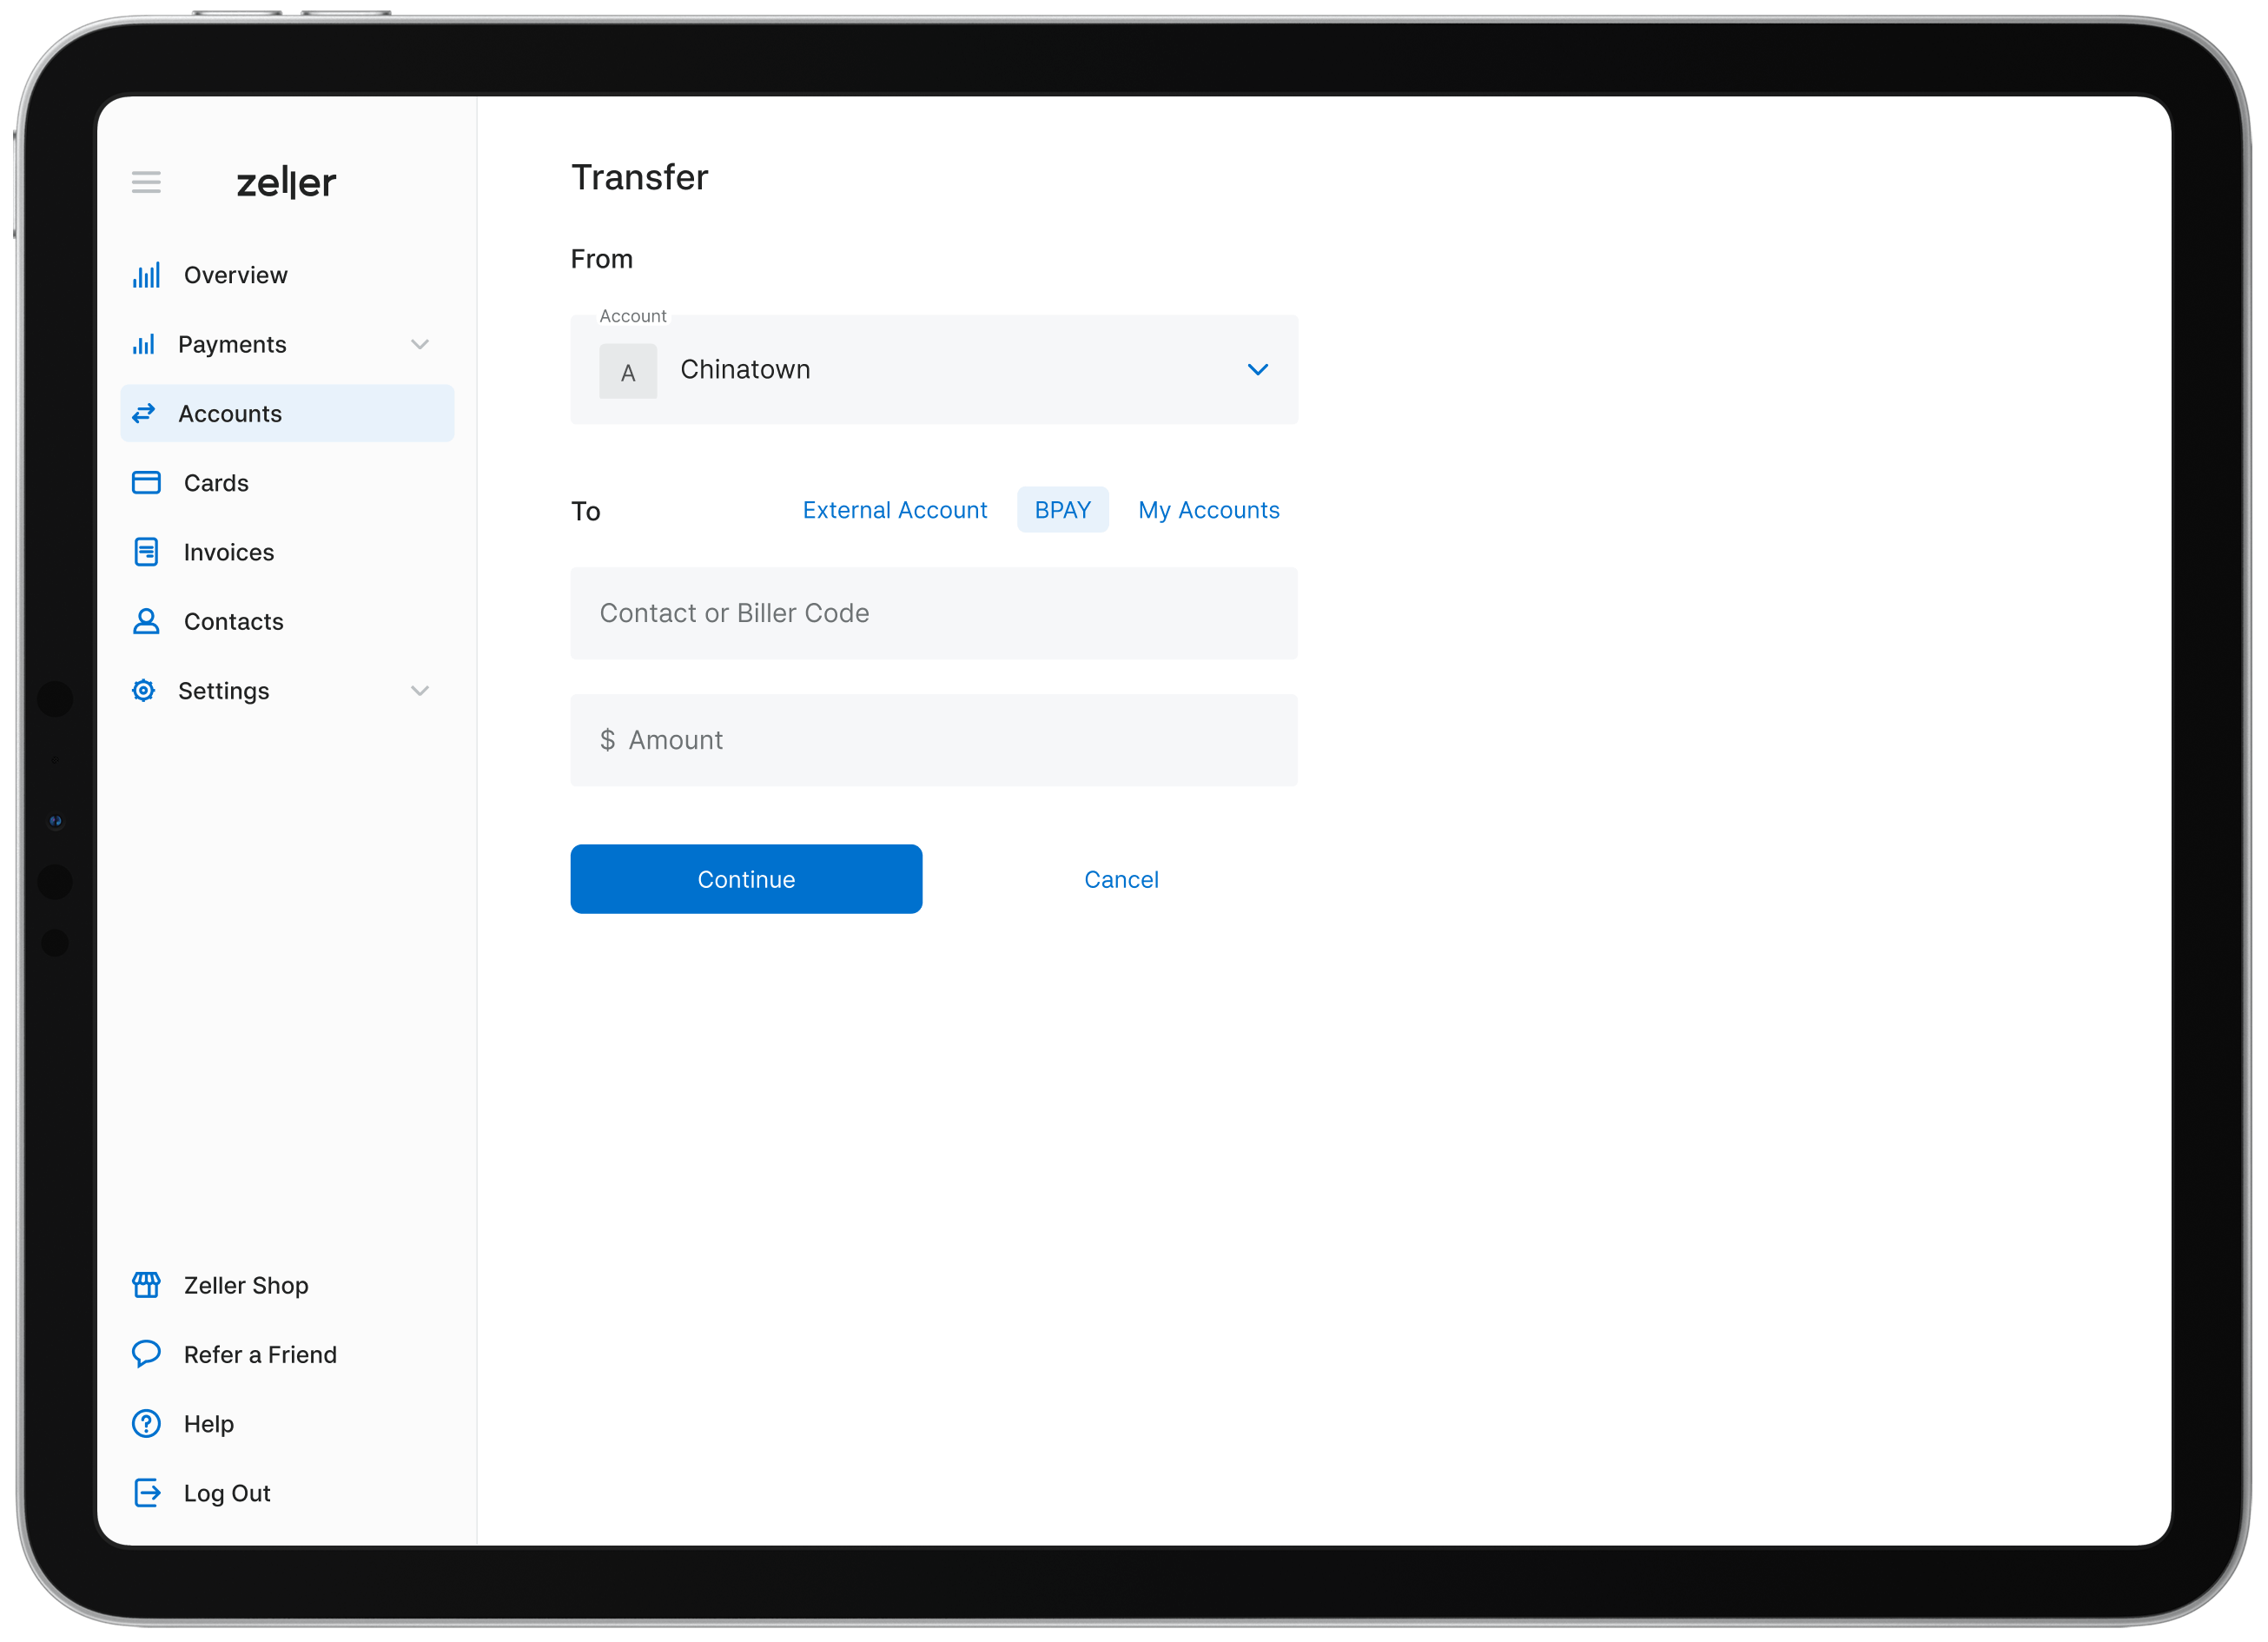Click the Overview bar chart icon
Image resolution: width=2268 pixels, height=1642 pixels.
click(146, 275)
